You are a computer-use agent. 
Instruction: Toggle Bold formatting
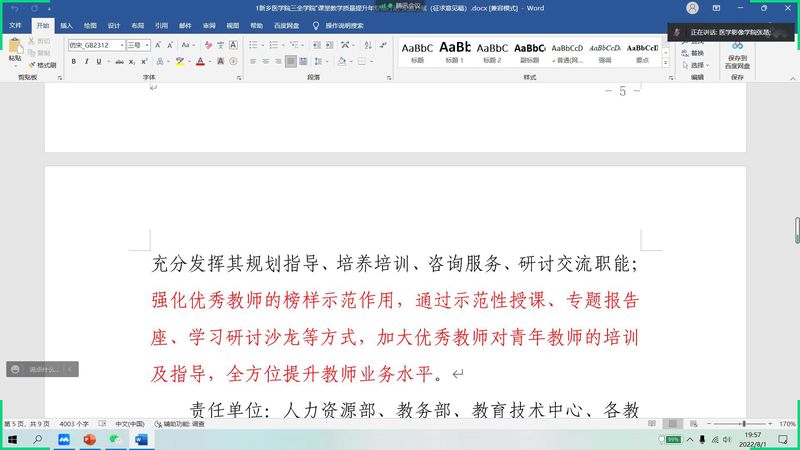[x=73, y=61]
